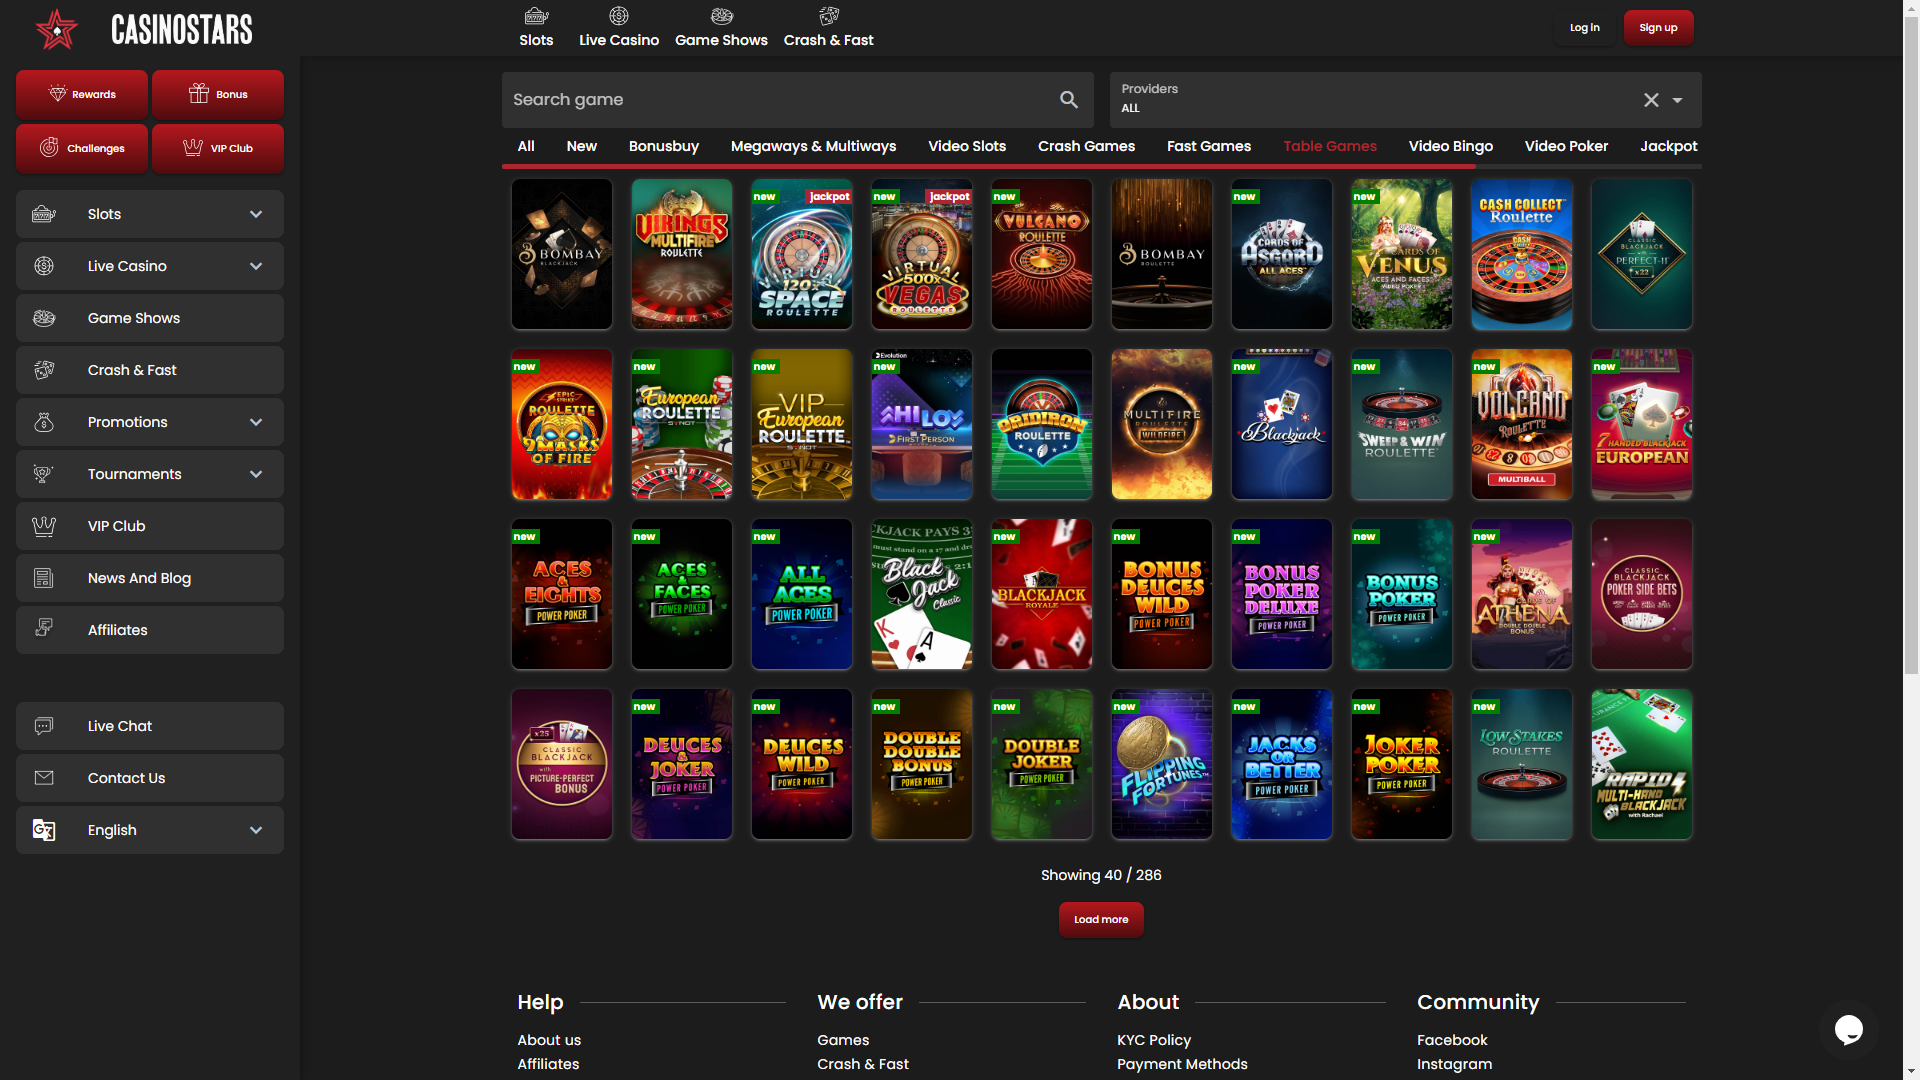This screenshot has height=1080, width=1920.
Task: Click the Game Shows top navigation icon
Action: pos(721,17)
